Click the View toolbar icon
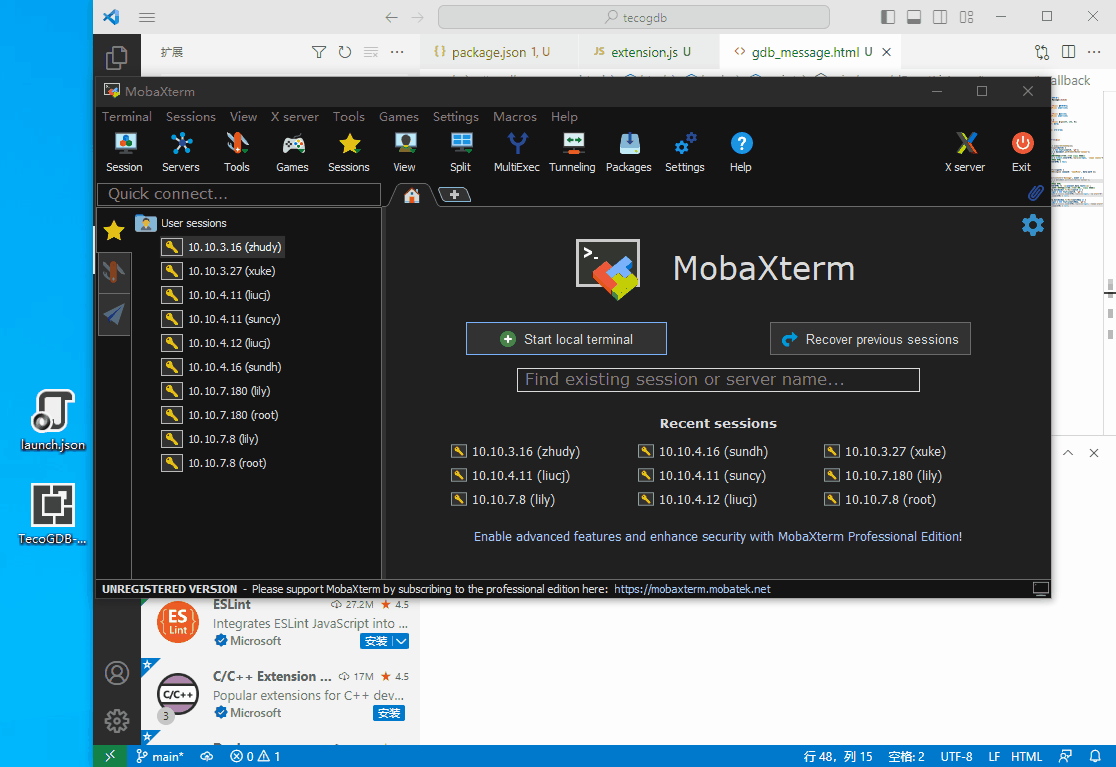The height and width of the screenshot is (767, 1116). pos(404,152)
